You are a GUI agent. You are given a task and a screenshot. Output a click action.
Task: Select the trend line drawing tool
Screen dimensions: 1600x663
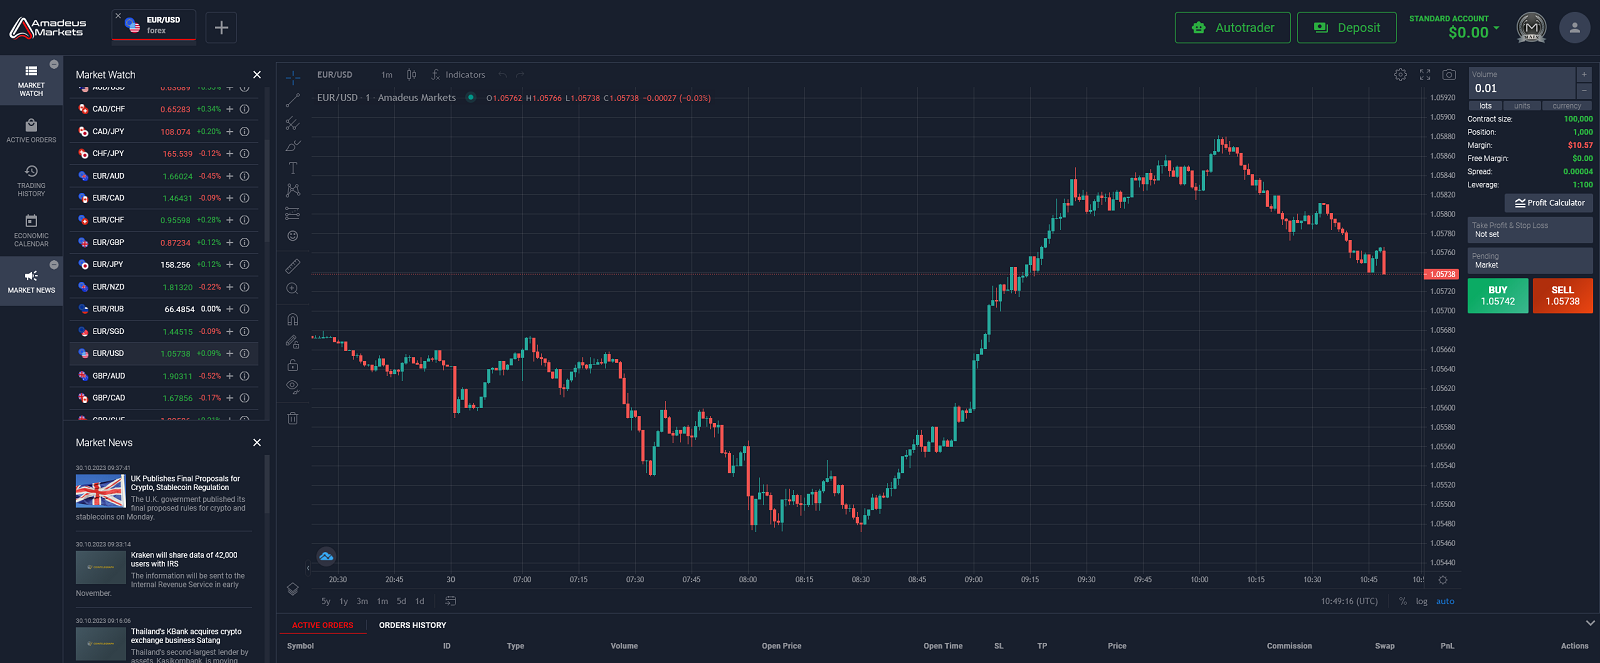(x=293, y=101)
